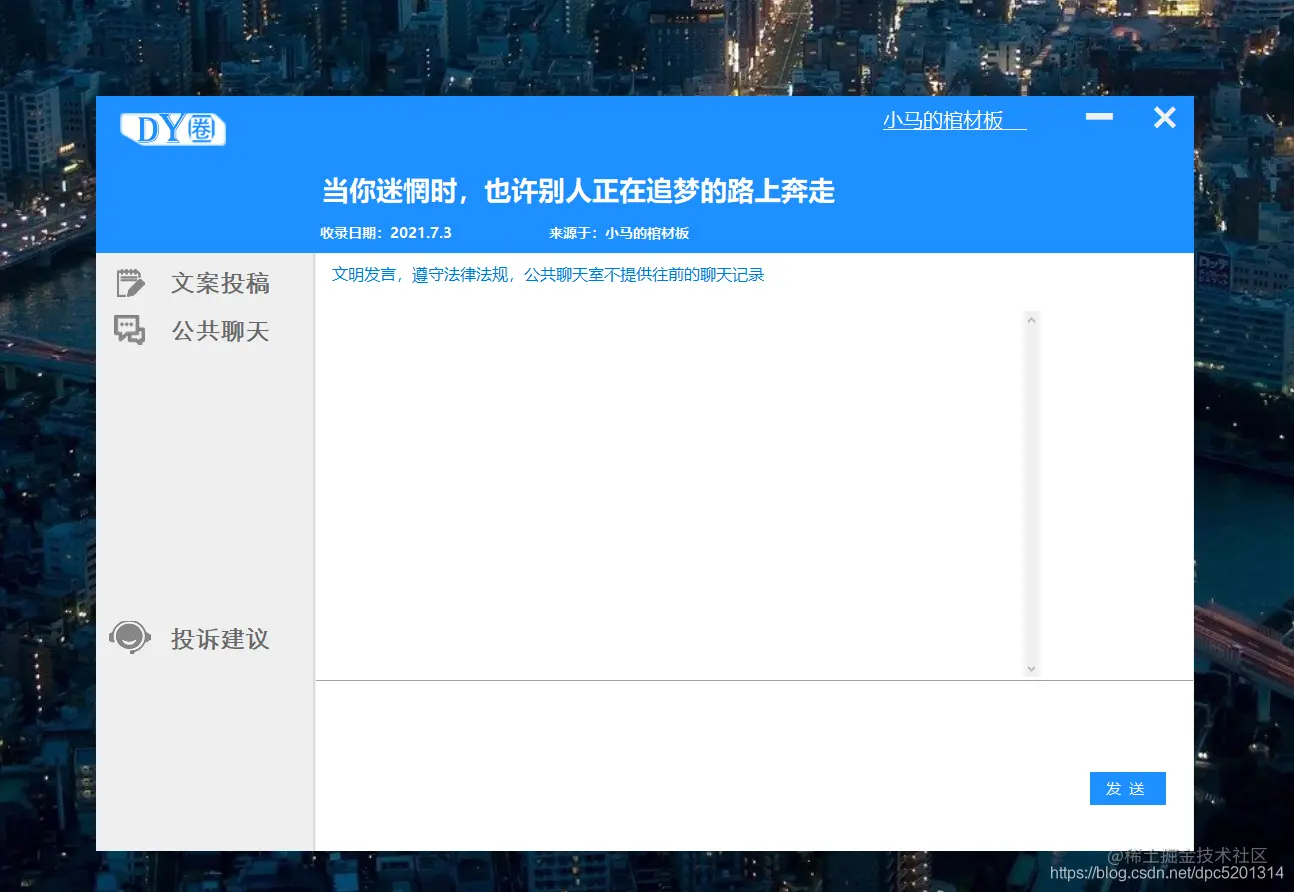The width and height of the screenshot is (1294, 892).
Task: Switch to the 文案投稿 section
Action: coord(220,283)
